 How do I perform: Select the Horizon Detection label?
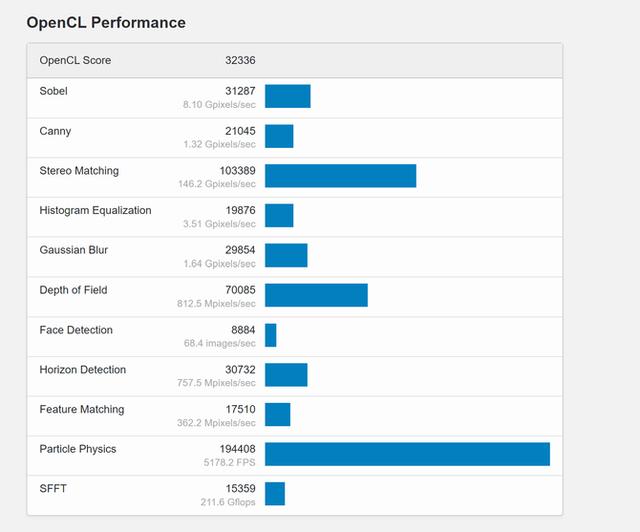click(x=83, y=370)
